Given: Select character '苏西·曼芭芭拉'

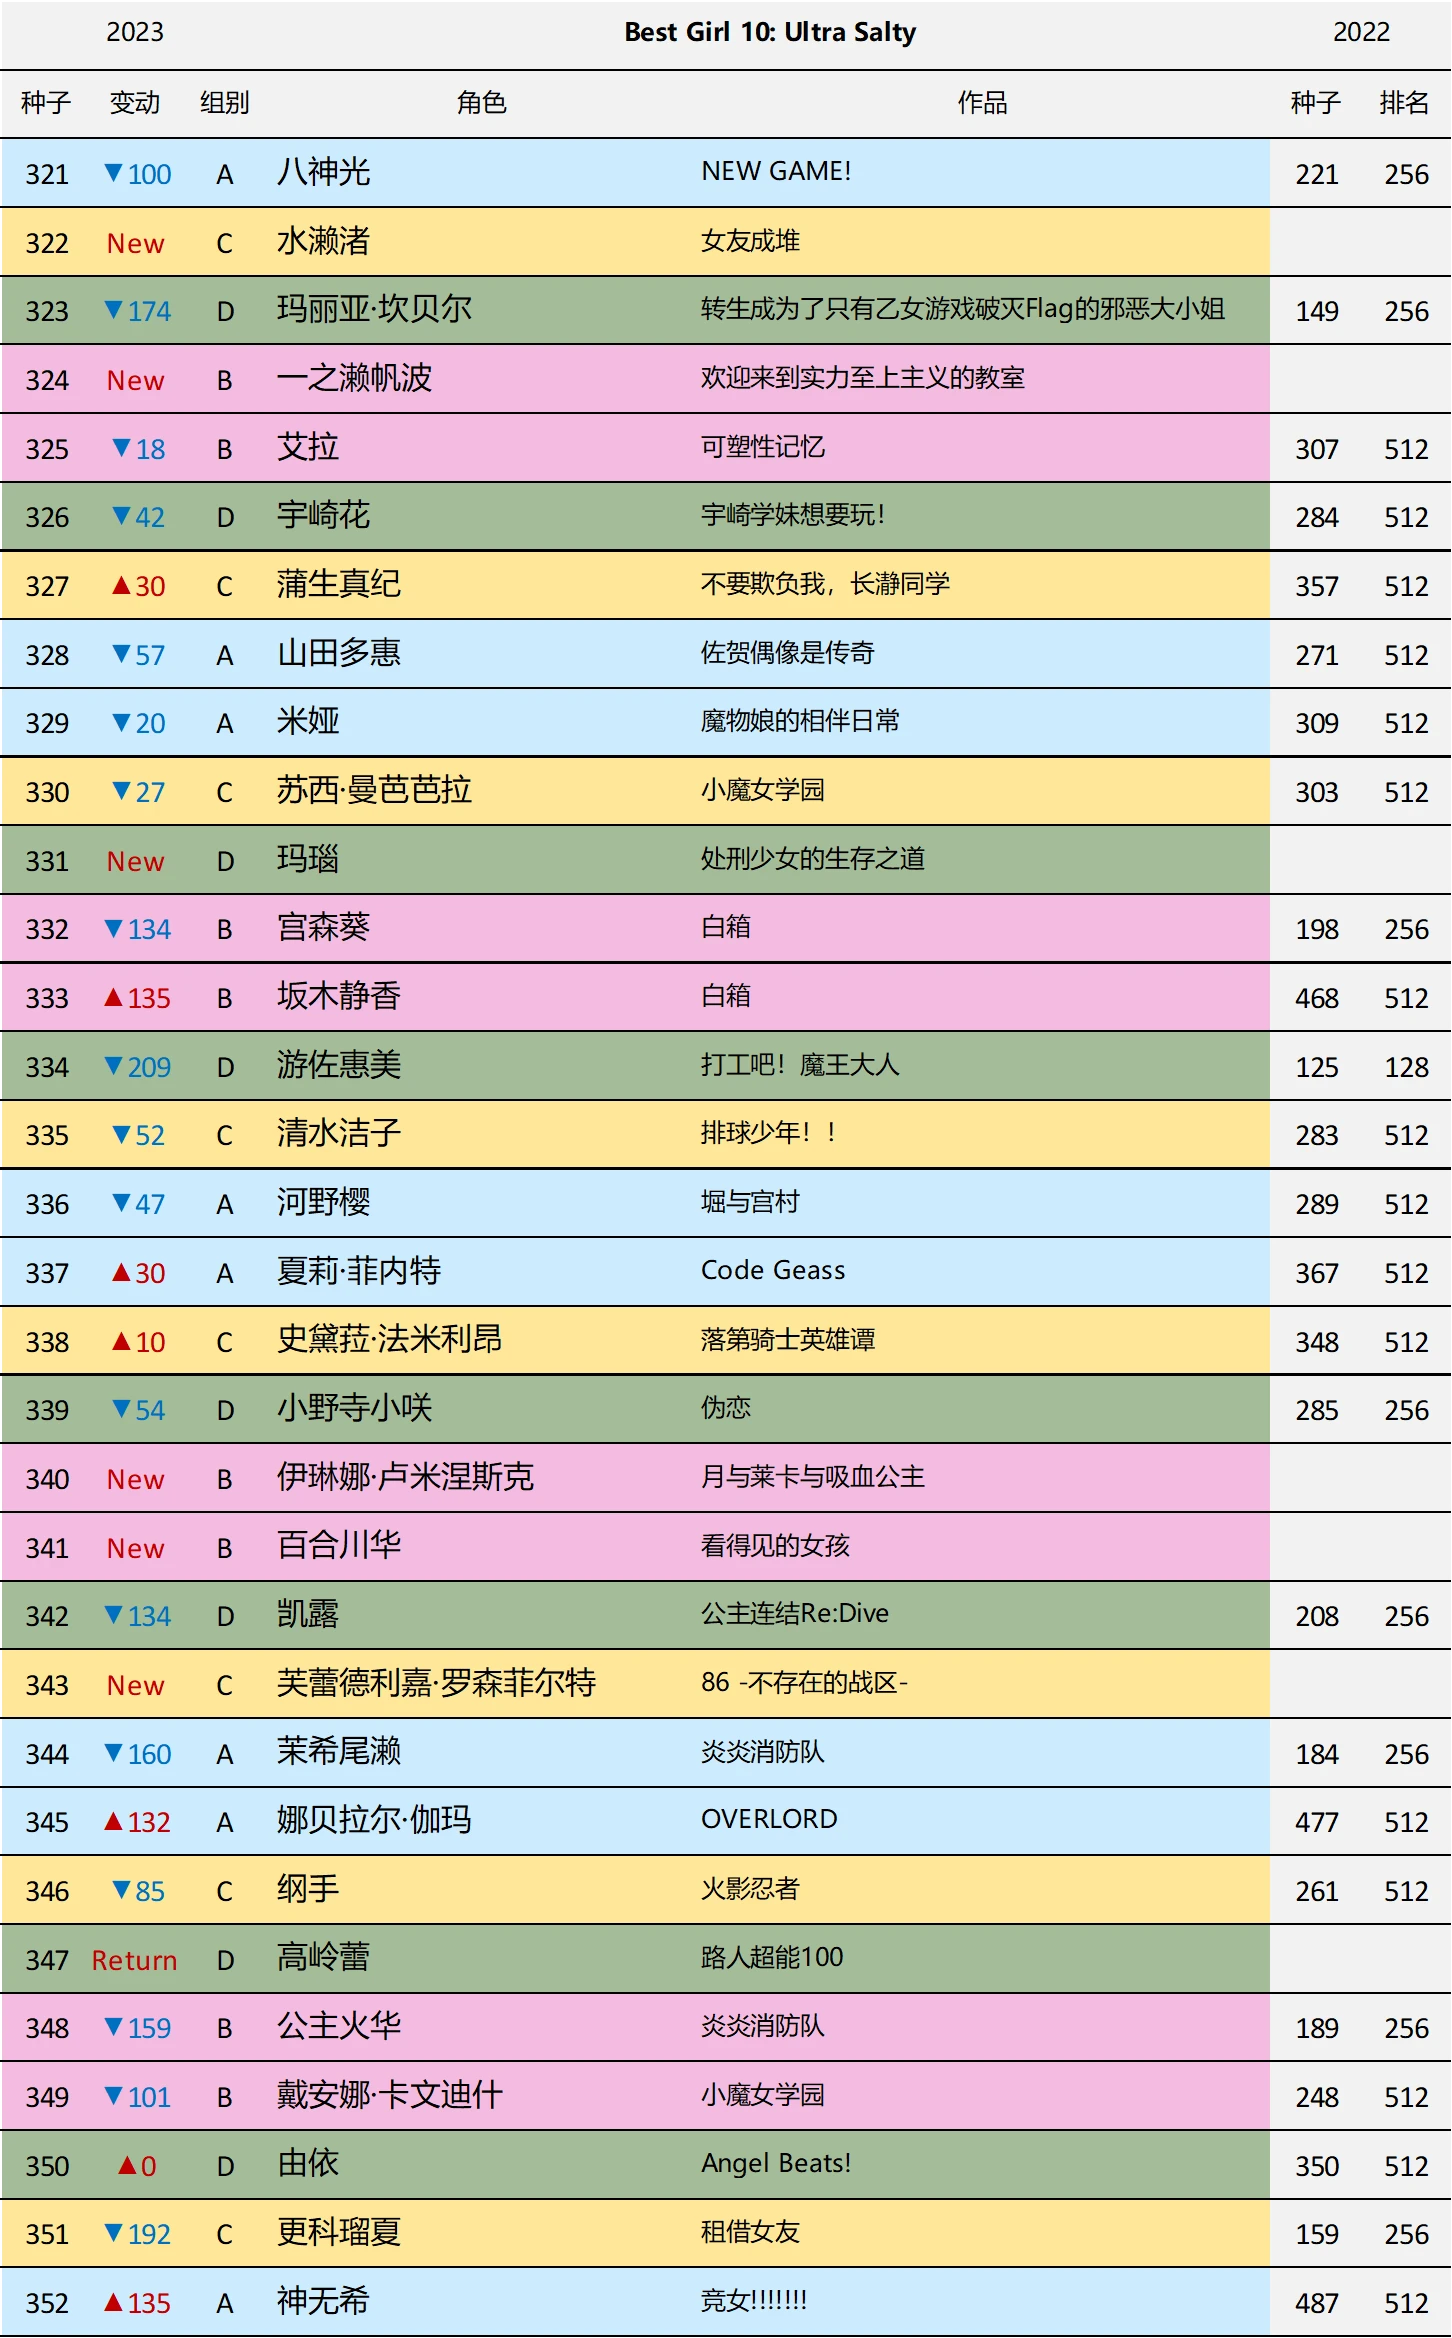Looking at the screenshot, I should pyautogui.click(x=374, y=791).
